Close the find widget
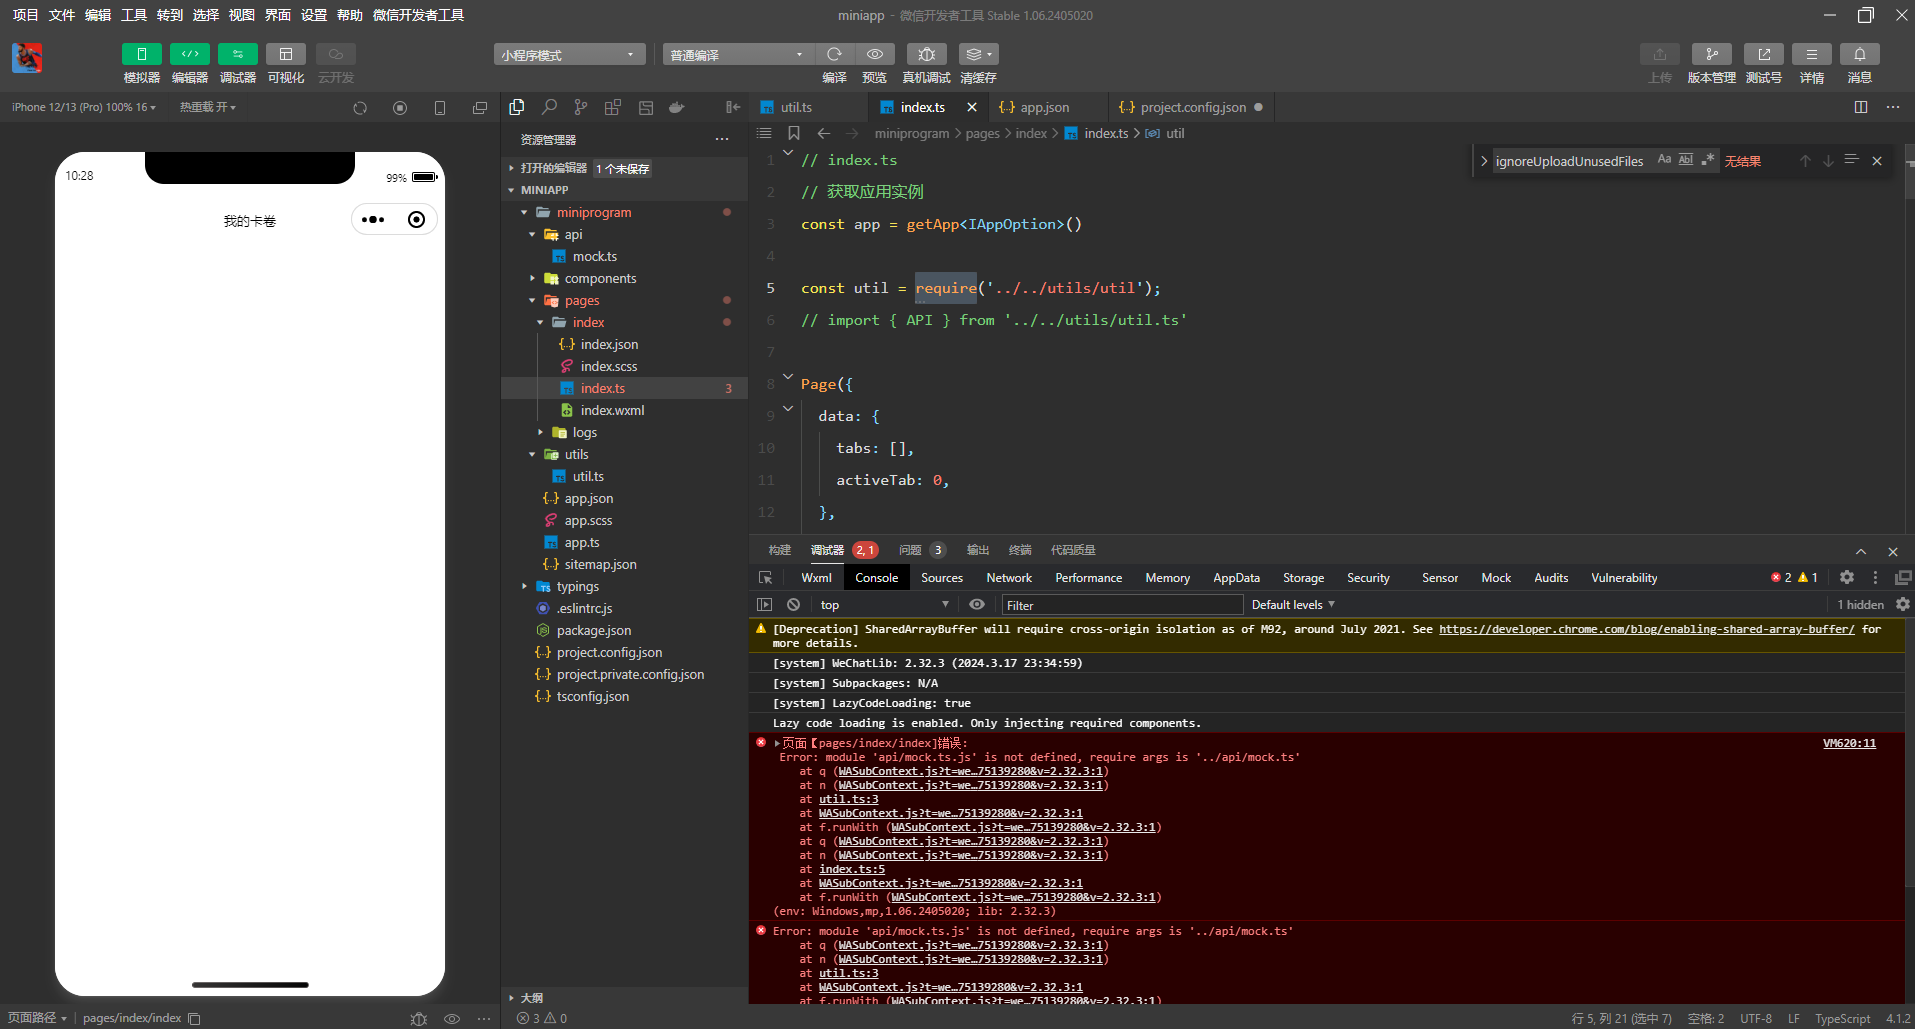The height and width of the screenshot is (1029, 1915). pyautogui.click(x=1877, y=161)
